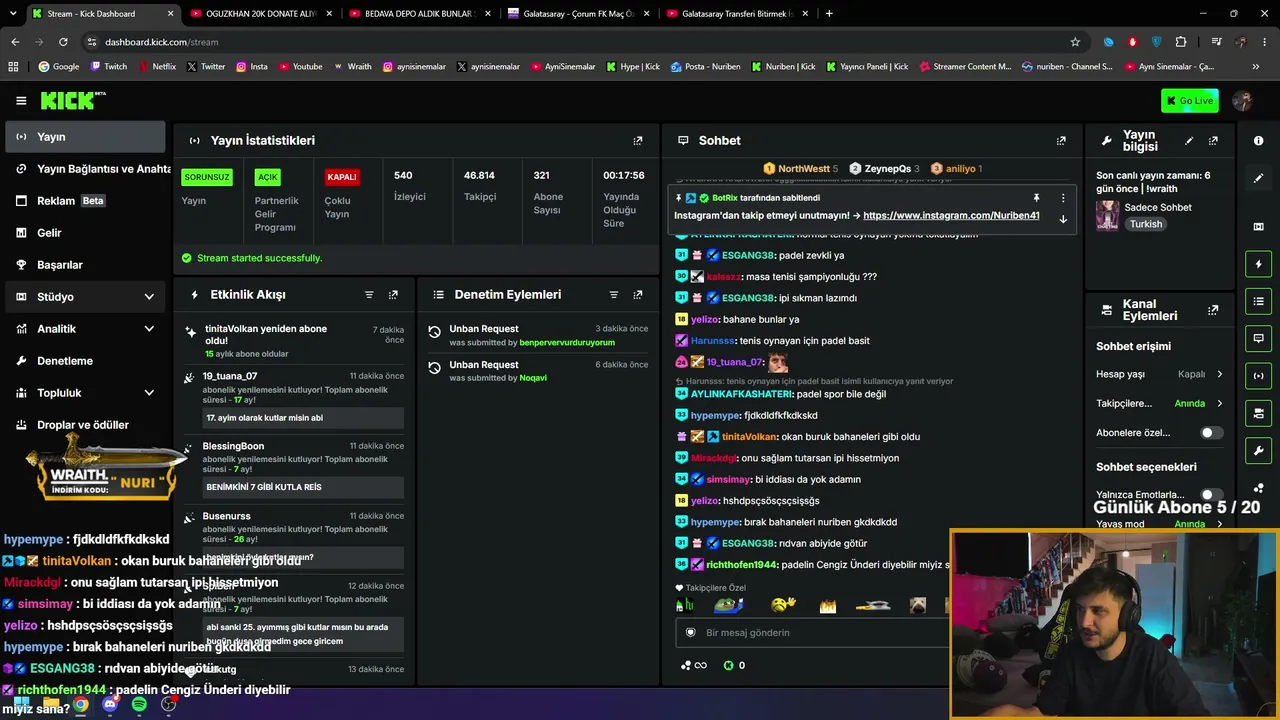Viewport: 1280px width, 720px height.
Task: Open filter options in Denetim Eylemleri
Action: 614,295
